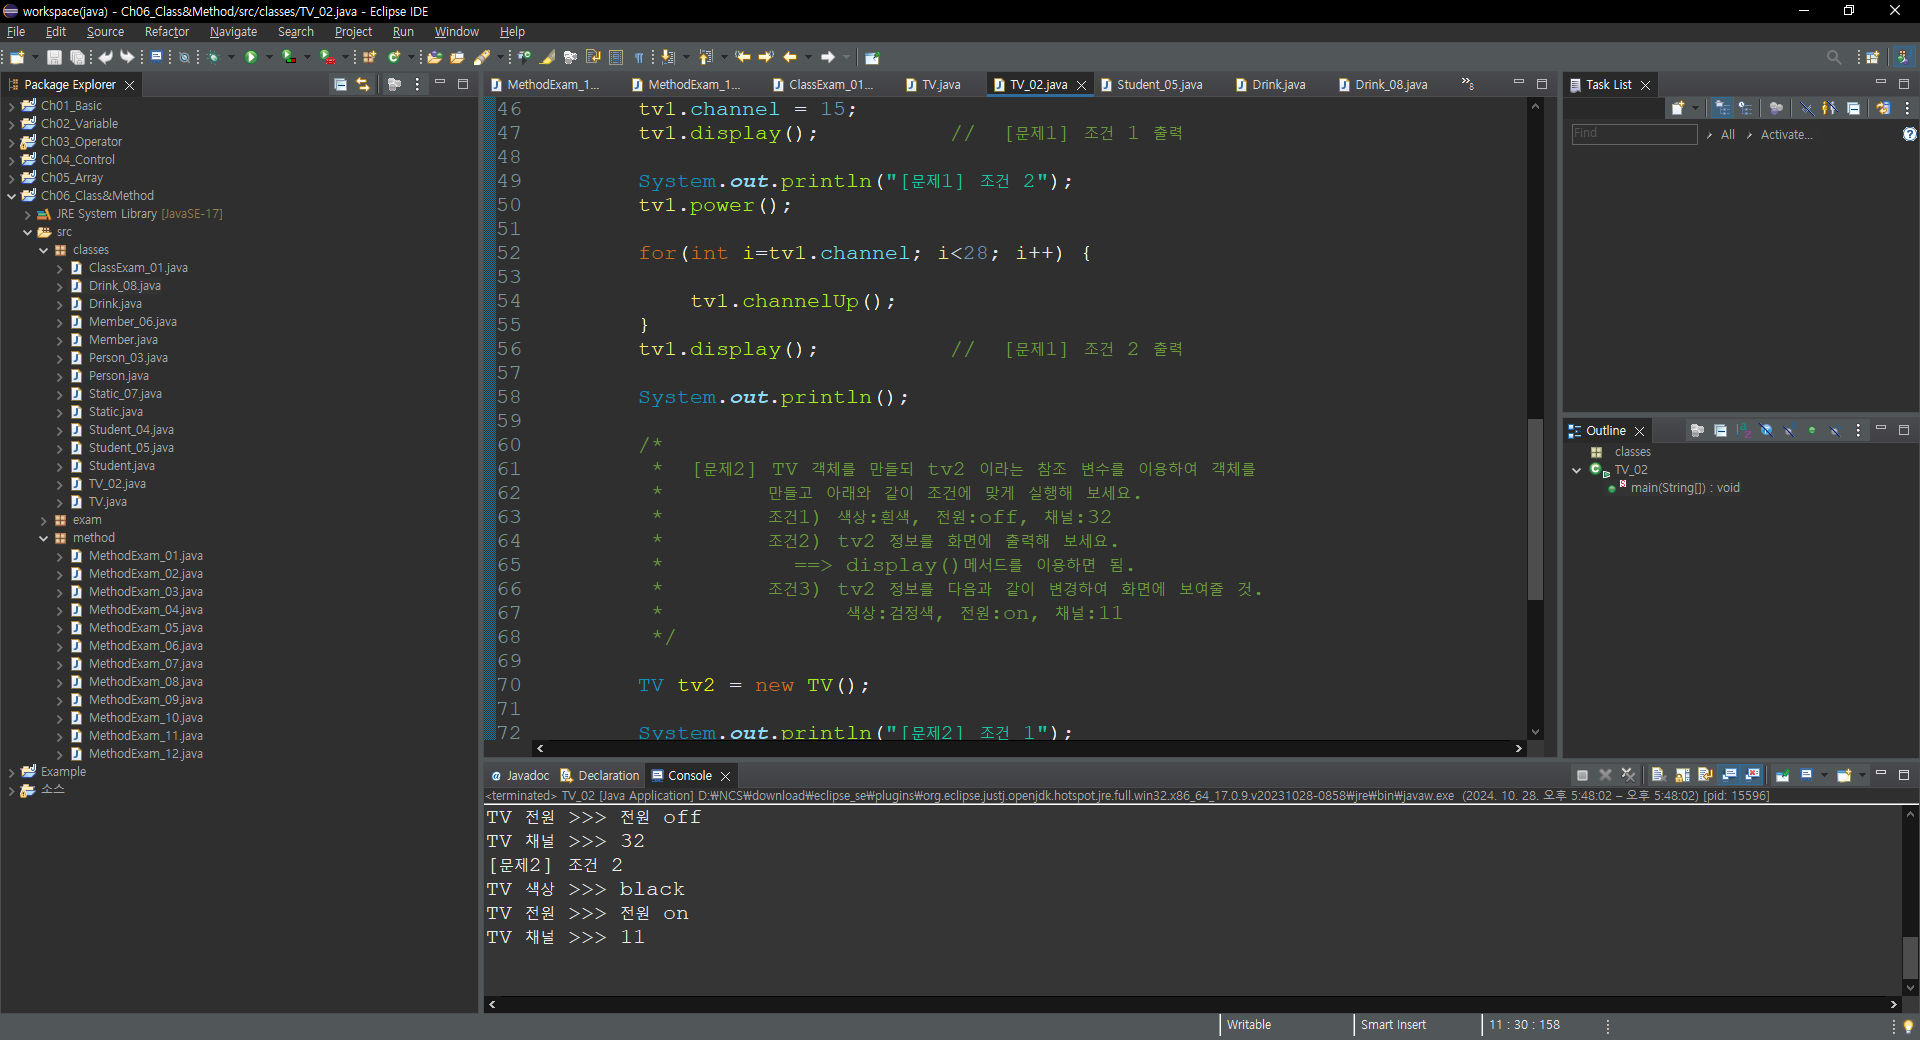Select MethodExam_07.java in Package Explorer
1920x1040 pixels.
point(145,664)
